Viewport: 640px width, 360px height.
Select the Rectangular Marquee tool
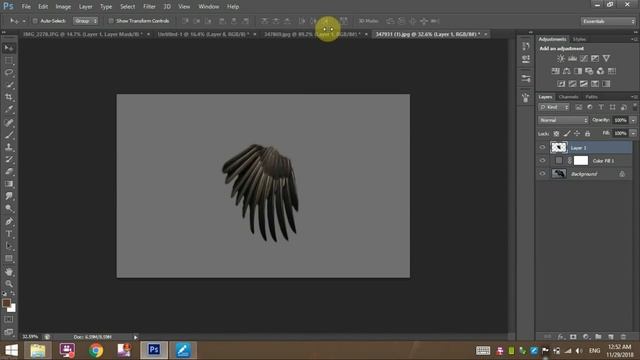click(9, 60)
